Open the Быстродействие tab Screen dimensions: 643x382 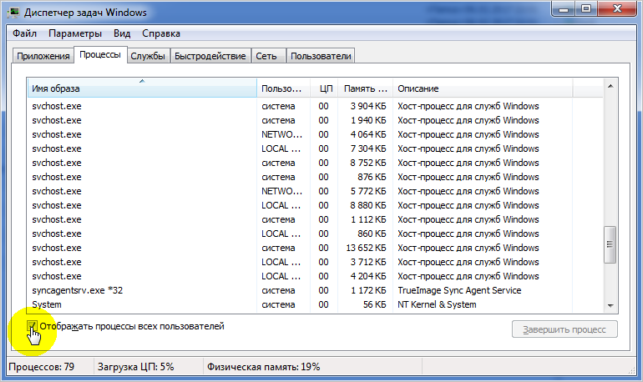click(x=210, y=56)
